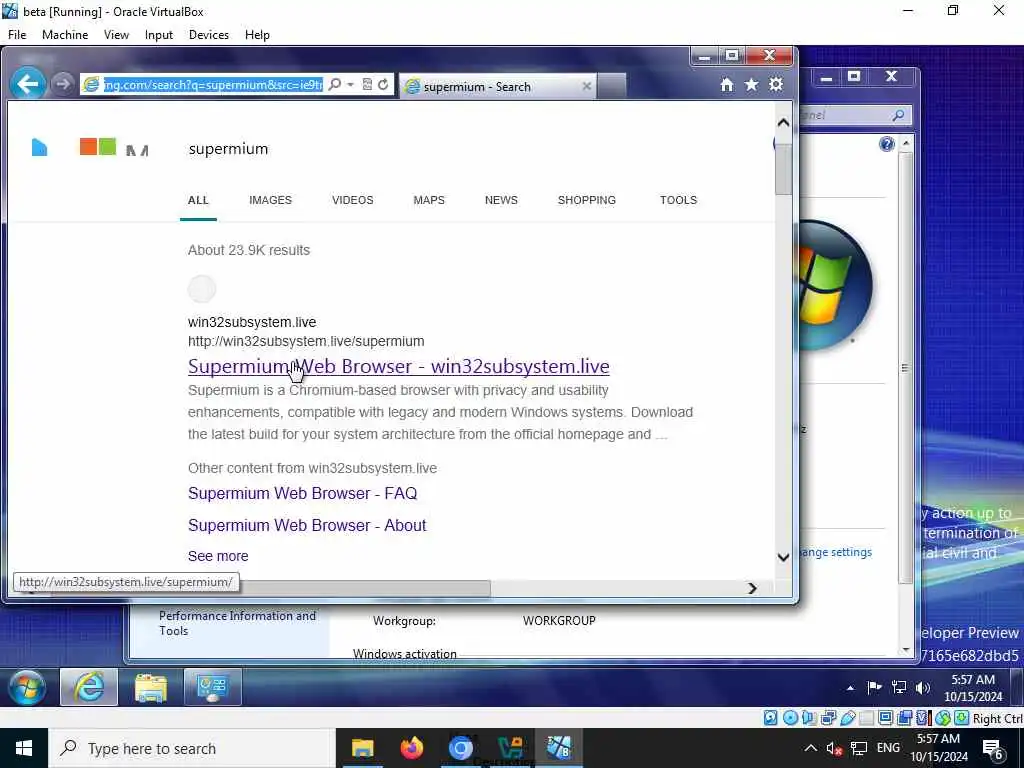The height and width of the screenshot is (768, 1024).
Task: Go back with Internet Explorer back arrow
Action: point(27,84)
